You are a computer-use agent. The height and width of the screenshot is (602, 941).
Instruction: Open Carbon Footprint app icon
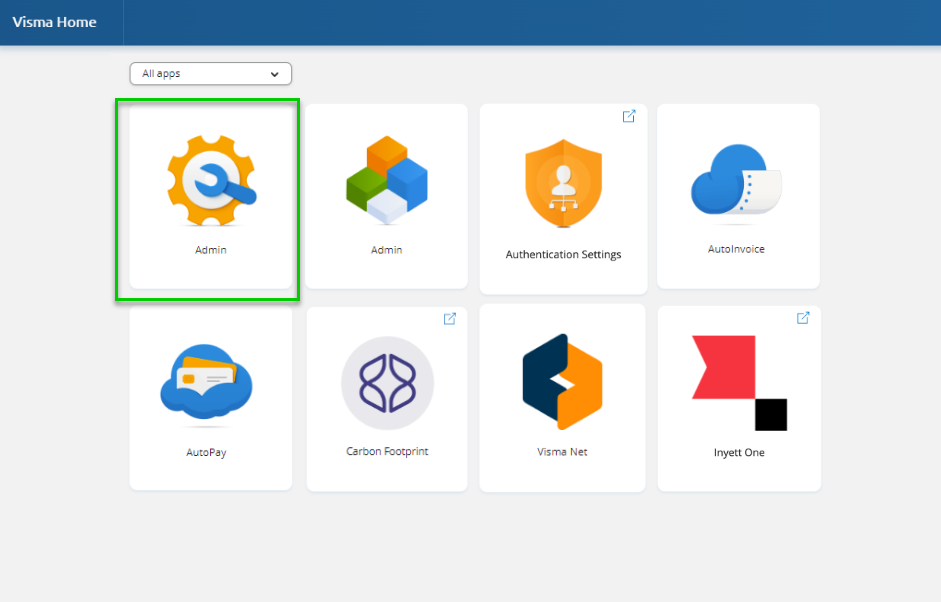pos(387,383)
